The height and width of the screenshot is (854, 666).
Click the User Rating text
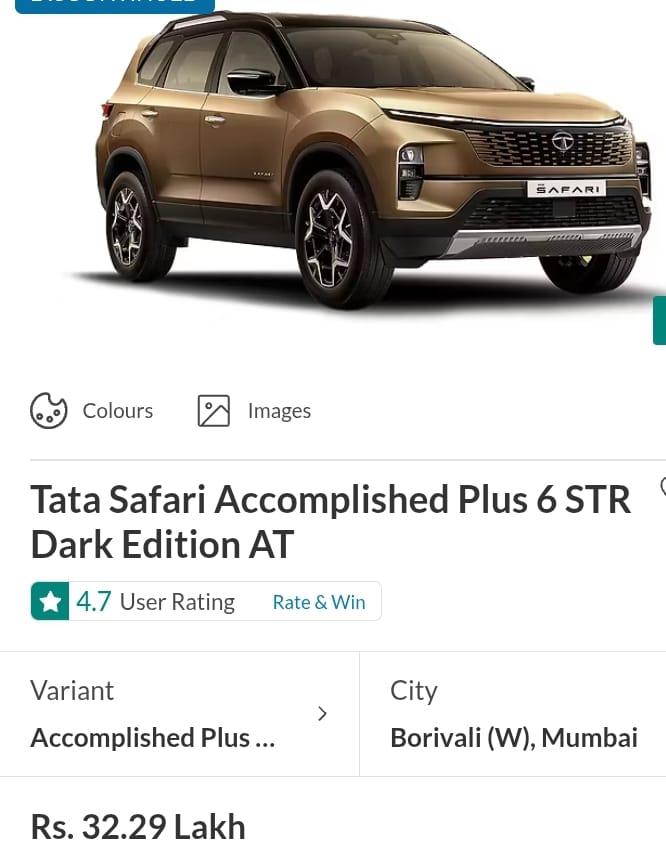pyautogui.click(x=177, y=602)
